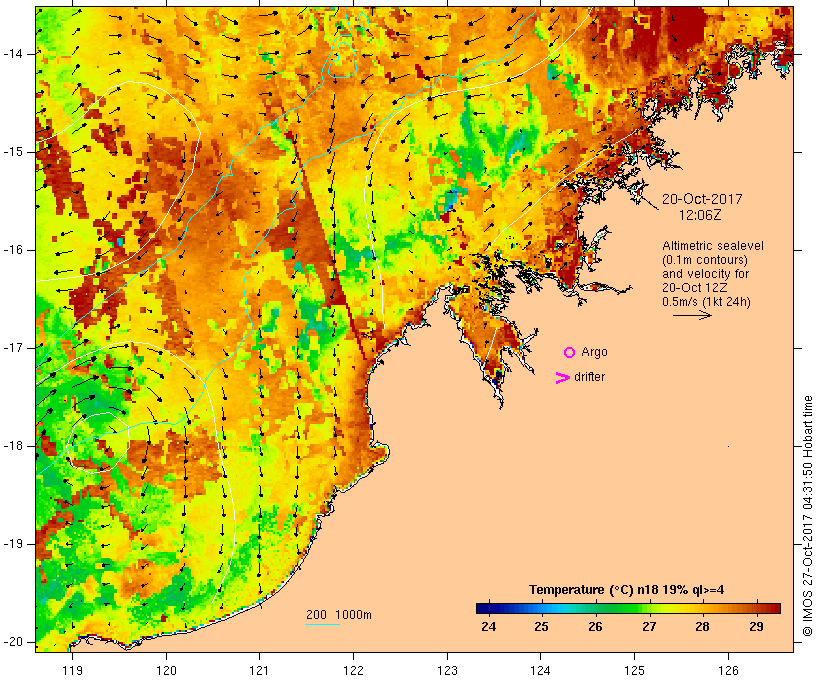820x680 pixels.
Task: Click the '-15' latitude axis label
Action: [x=13, y=152]
